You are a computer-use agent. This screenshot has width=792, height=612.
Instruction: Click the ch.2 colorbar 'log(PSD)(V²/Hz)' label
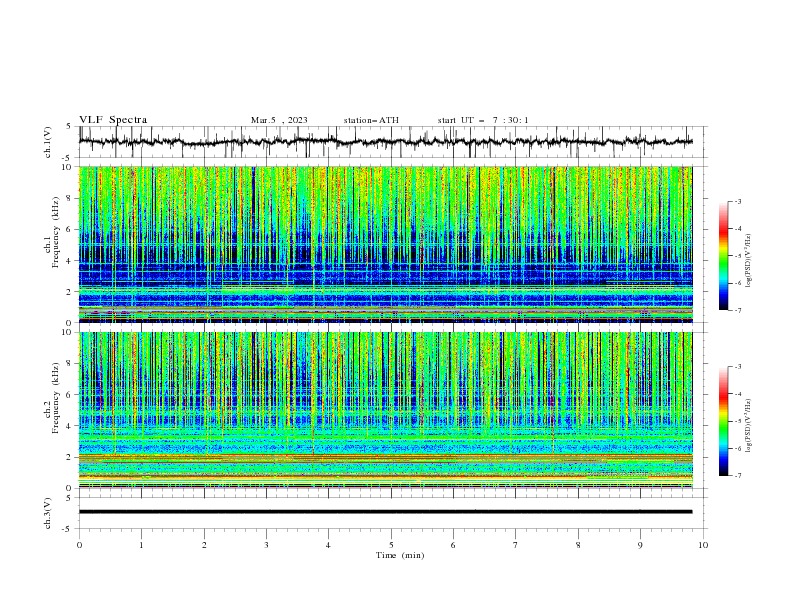749,426
